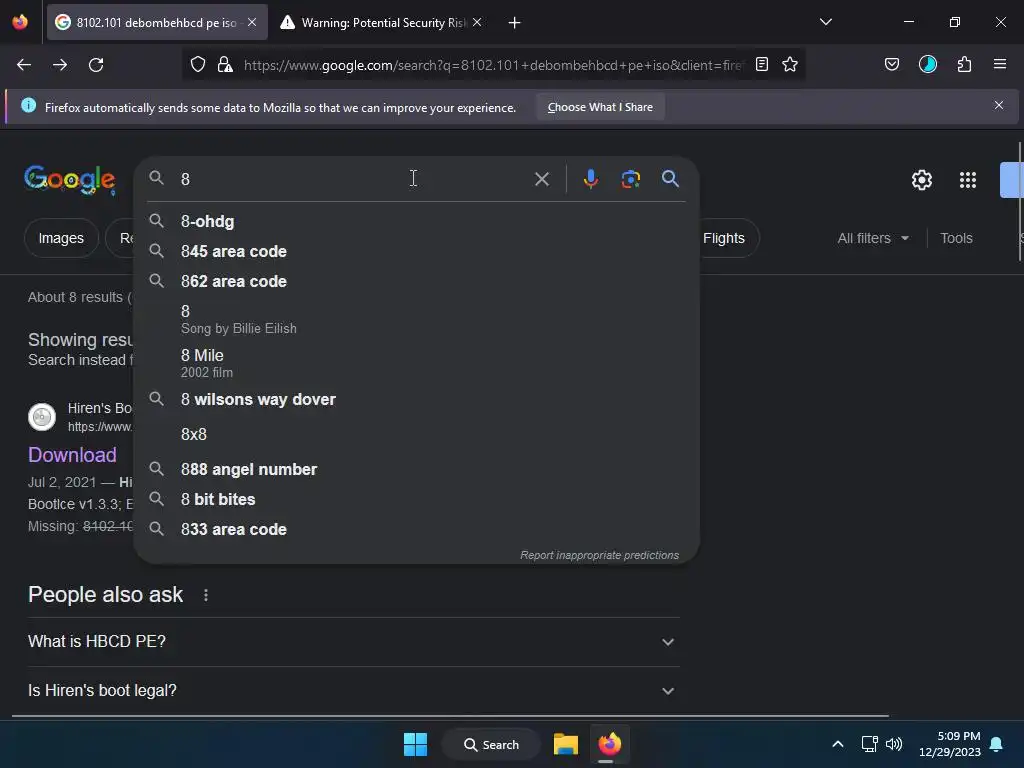Open Google quick settings gear
The height and width of the screenshot is (768, 1024).
[x=921, y=180]
